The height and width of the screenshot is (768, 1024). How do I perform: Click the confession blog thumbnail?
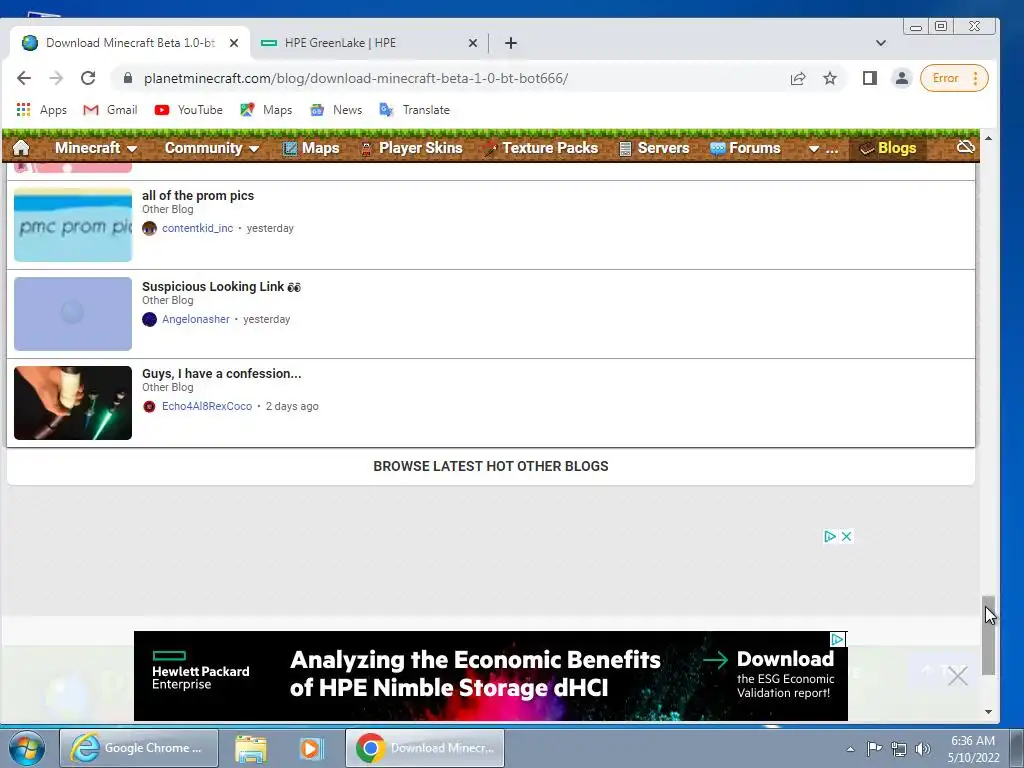point(73,403)
